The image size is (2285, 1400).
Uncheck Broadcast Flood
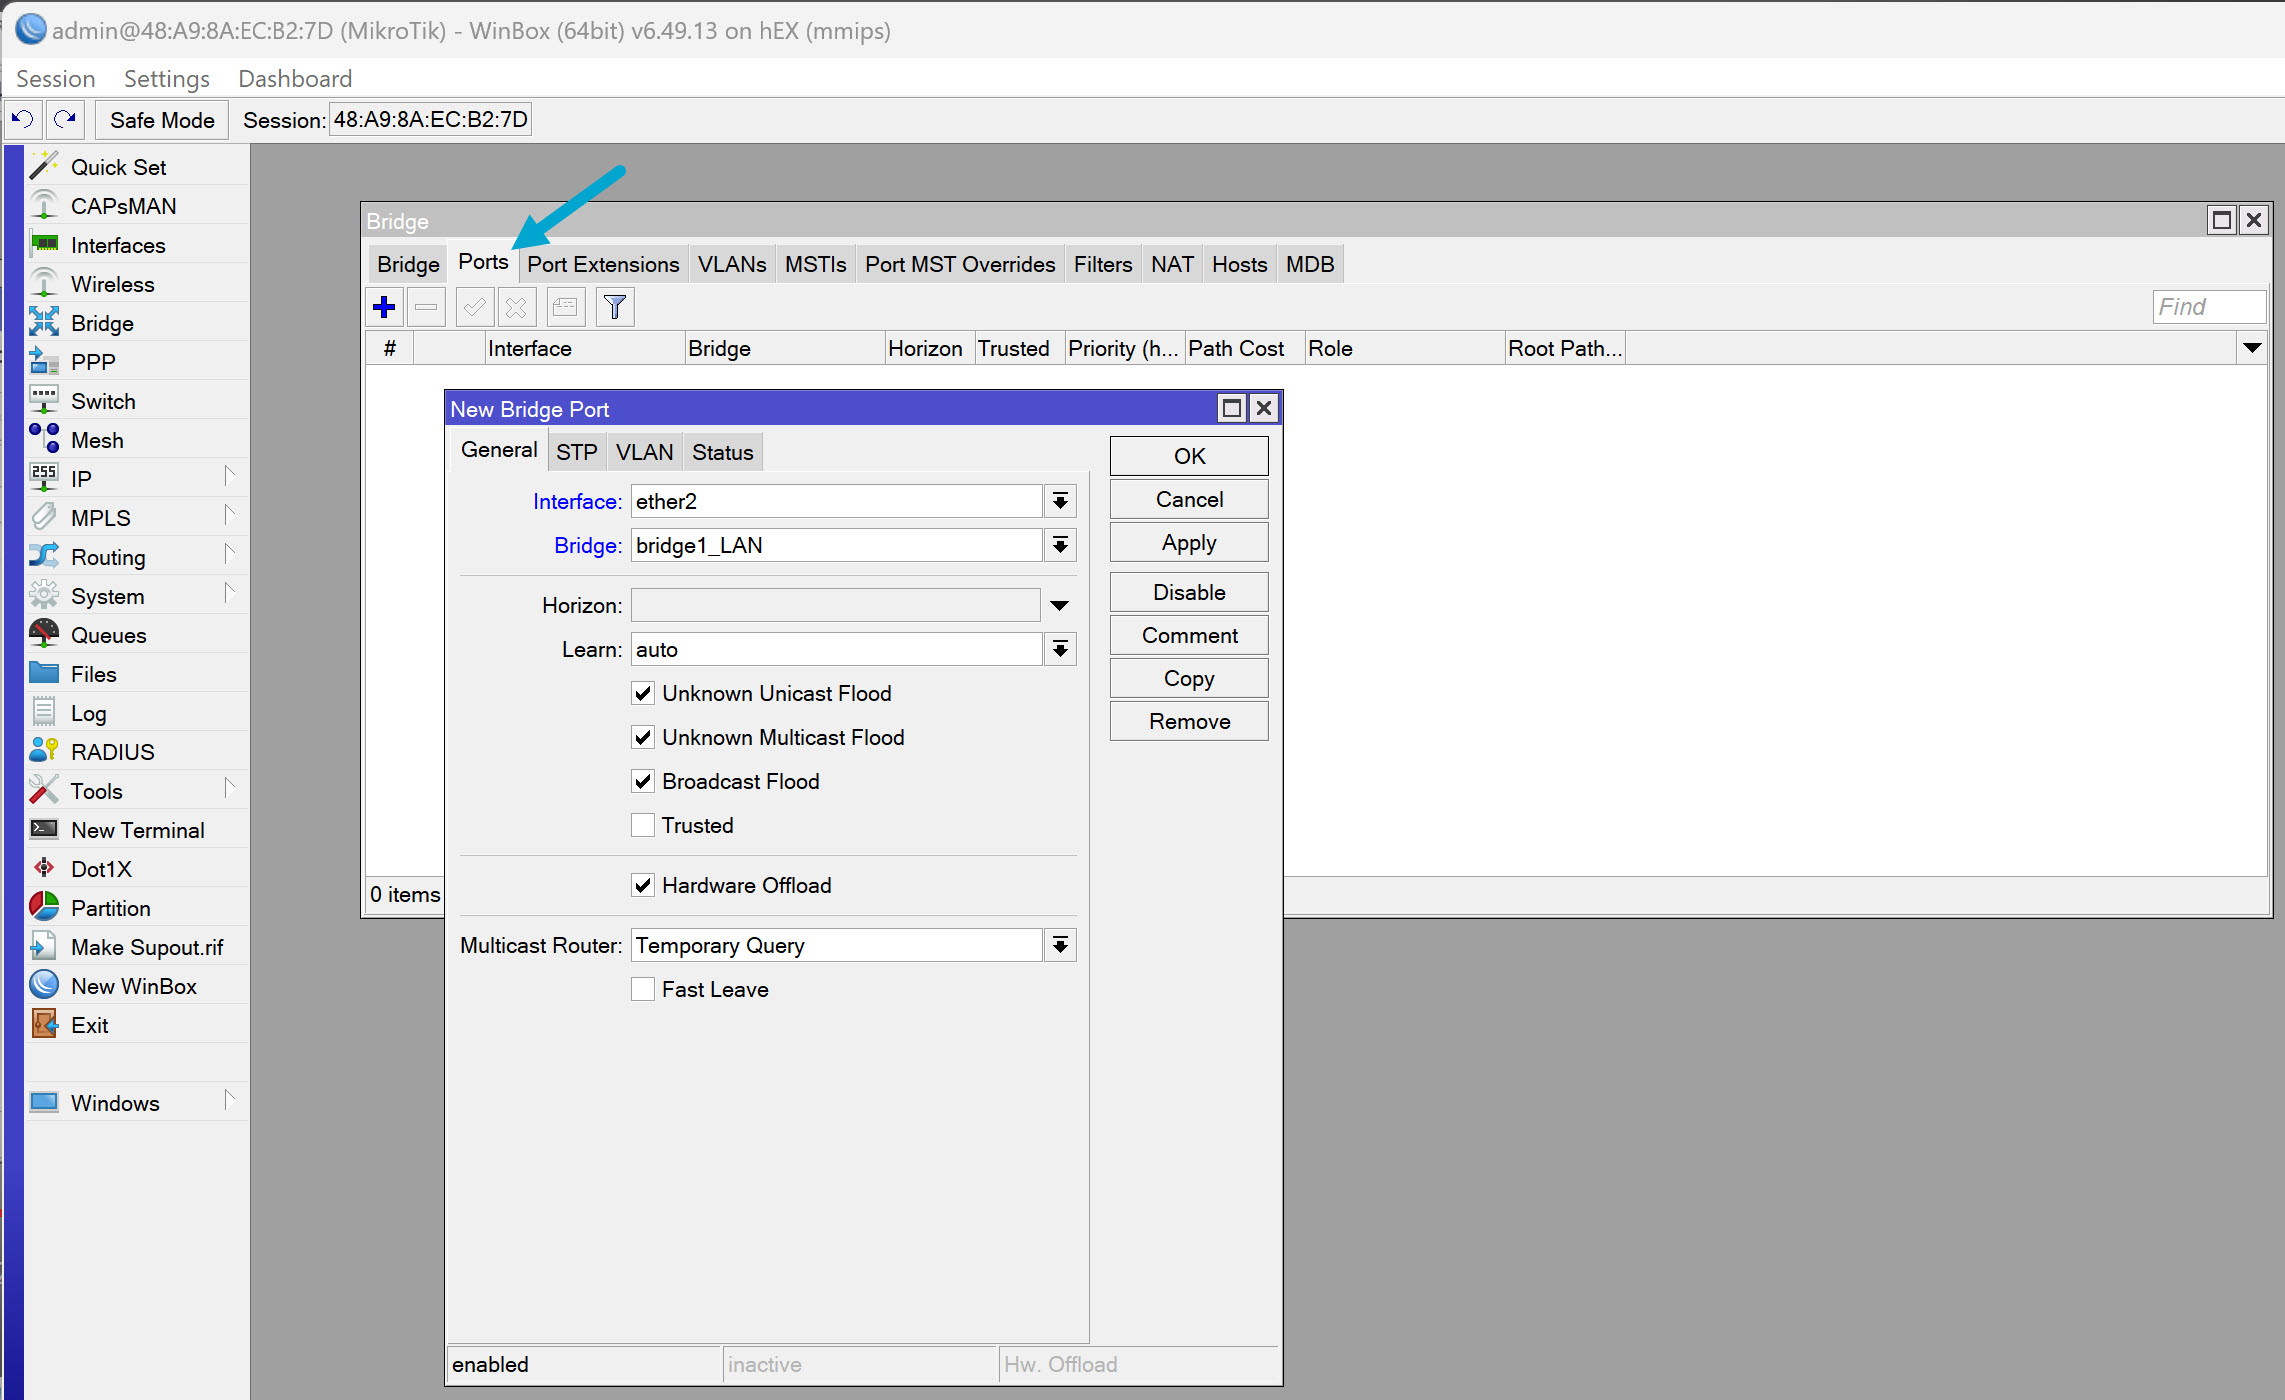(643, 781)
